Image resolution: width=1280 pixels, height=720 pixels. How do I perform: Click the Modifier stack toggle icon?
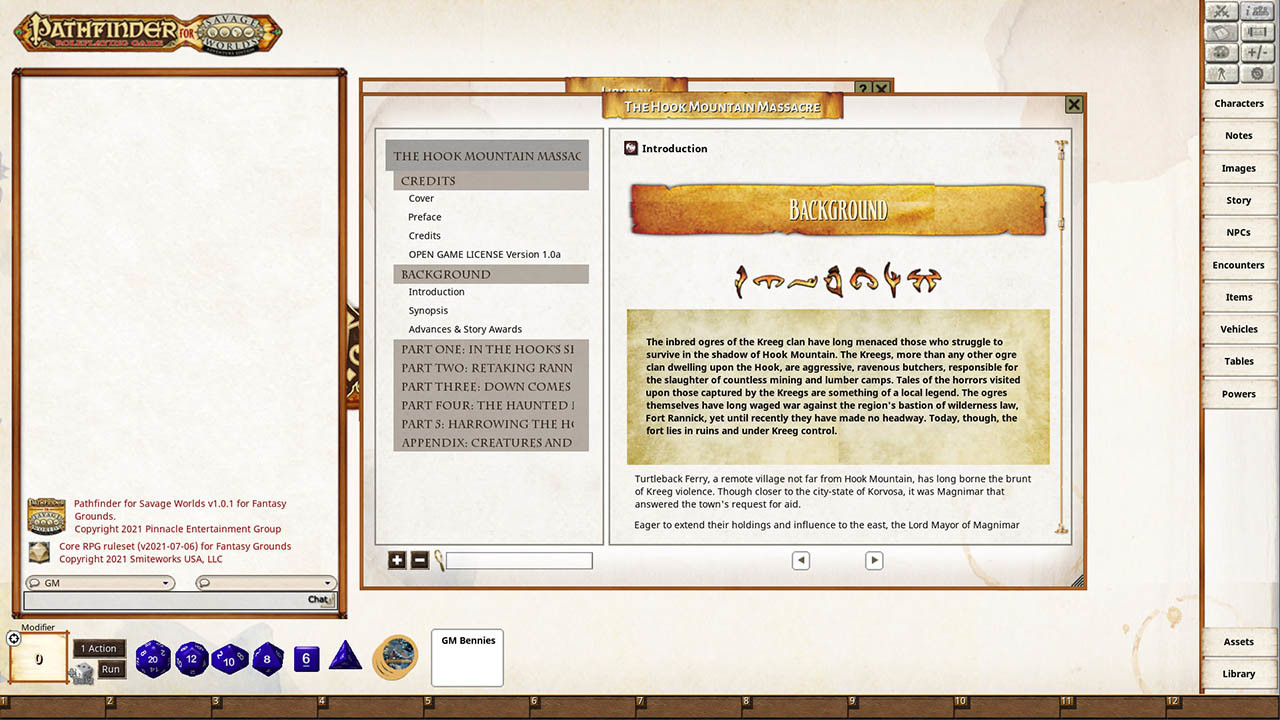coord(13,637)
